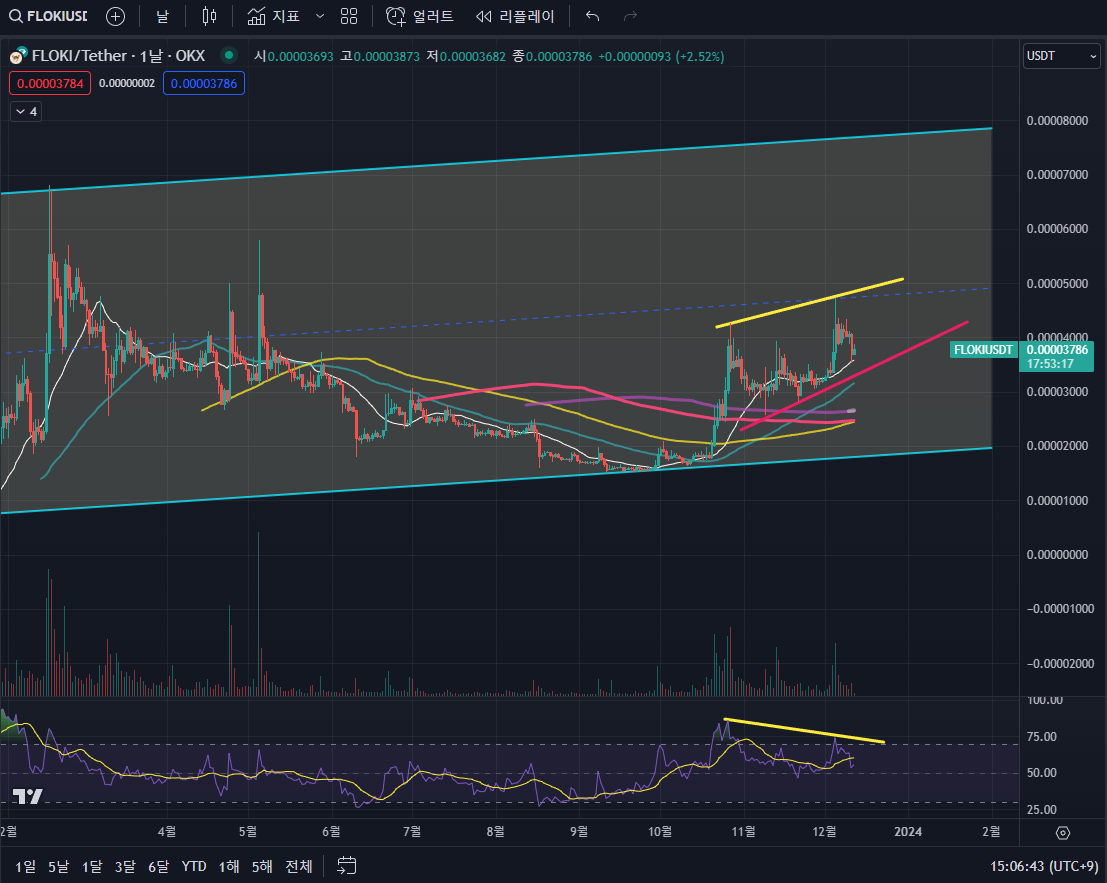
Task: Expand indicator favorites dropdown arrow beside 지표
Action: (x=319, y=16)
